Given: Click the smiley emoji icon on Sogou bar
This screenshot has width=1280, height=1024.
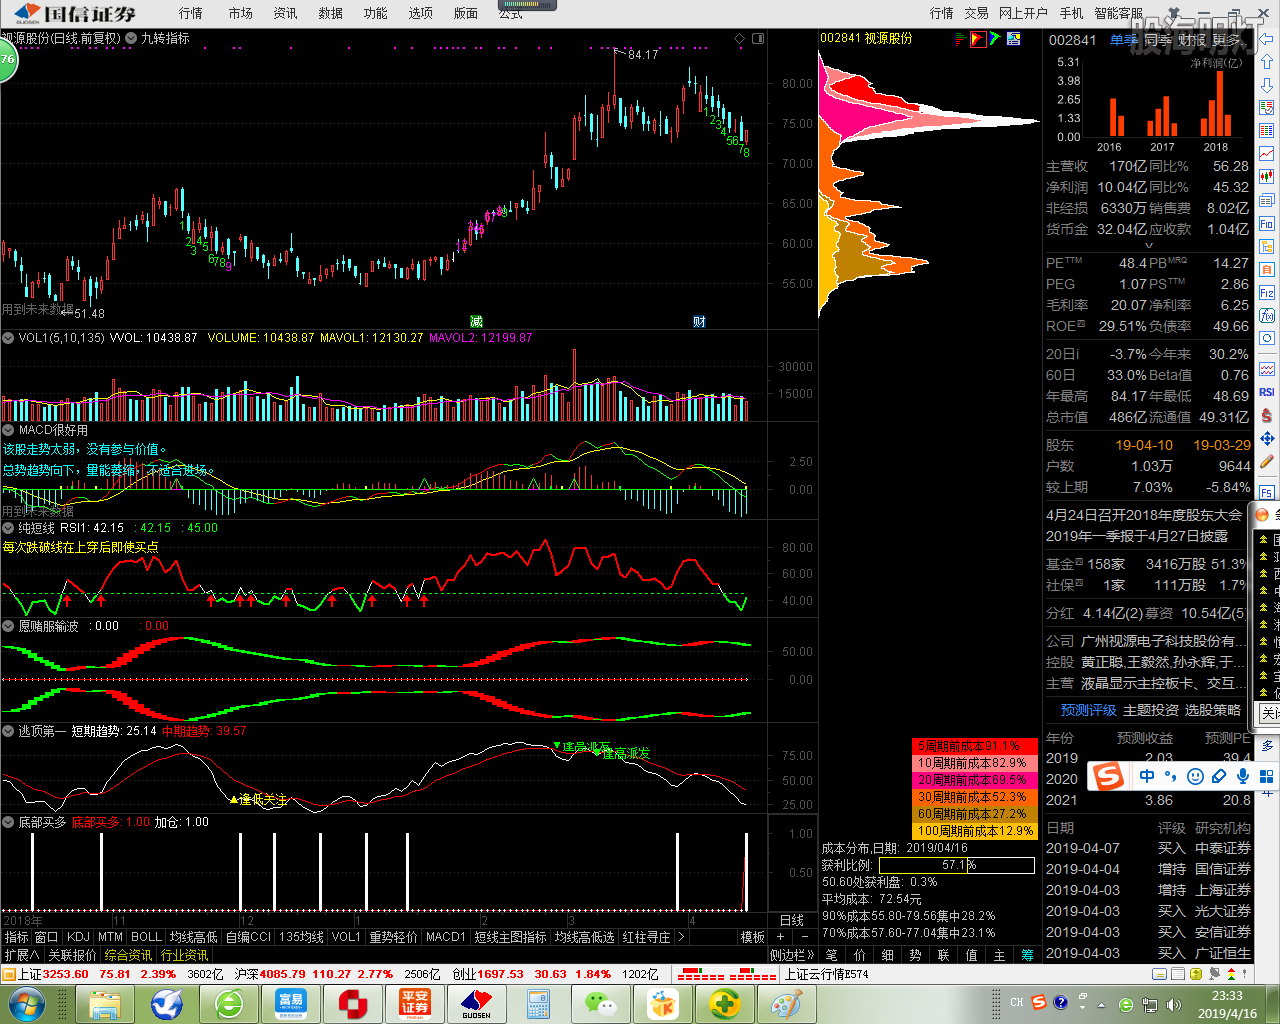Looking at the screenshot, I should coord(1195,776).
